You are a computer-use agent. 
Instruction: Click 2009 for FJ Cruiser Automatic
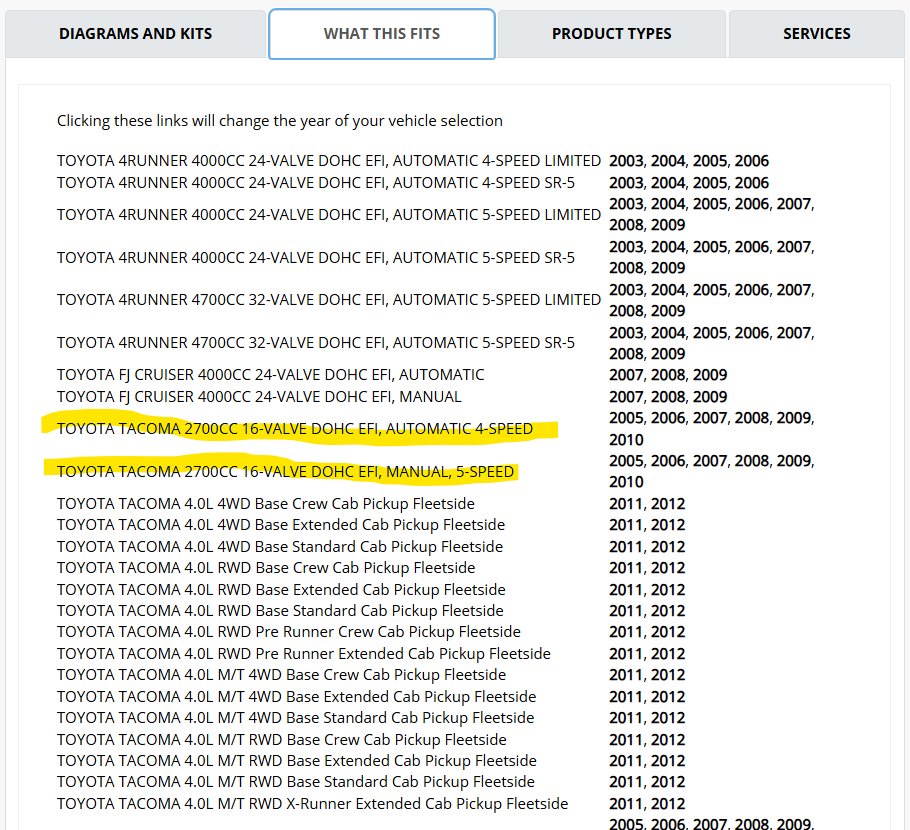click(x=710, y=375)
